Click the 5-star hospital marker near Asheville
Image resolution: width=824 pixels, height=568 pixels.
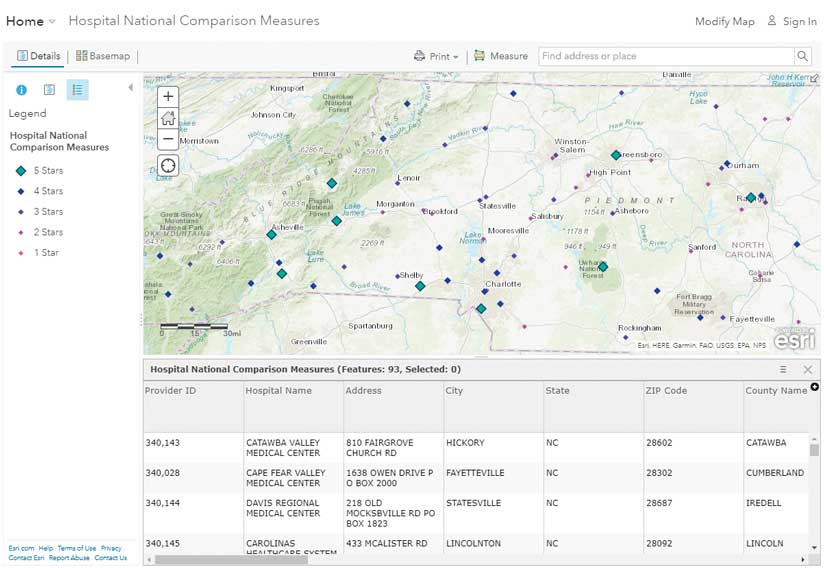pyautogui.click(x=271, y=235)
